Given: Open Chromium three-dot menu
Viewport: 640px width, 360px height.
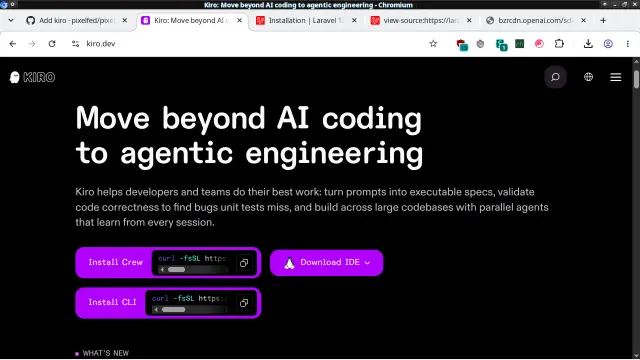Looking at the screenshot, I should [628, 44].
